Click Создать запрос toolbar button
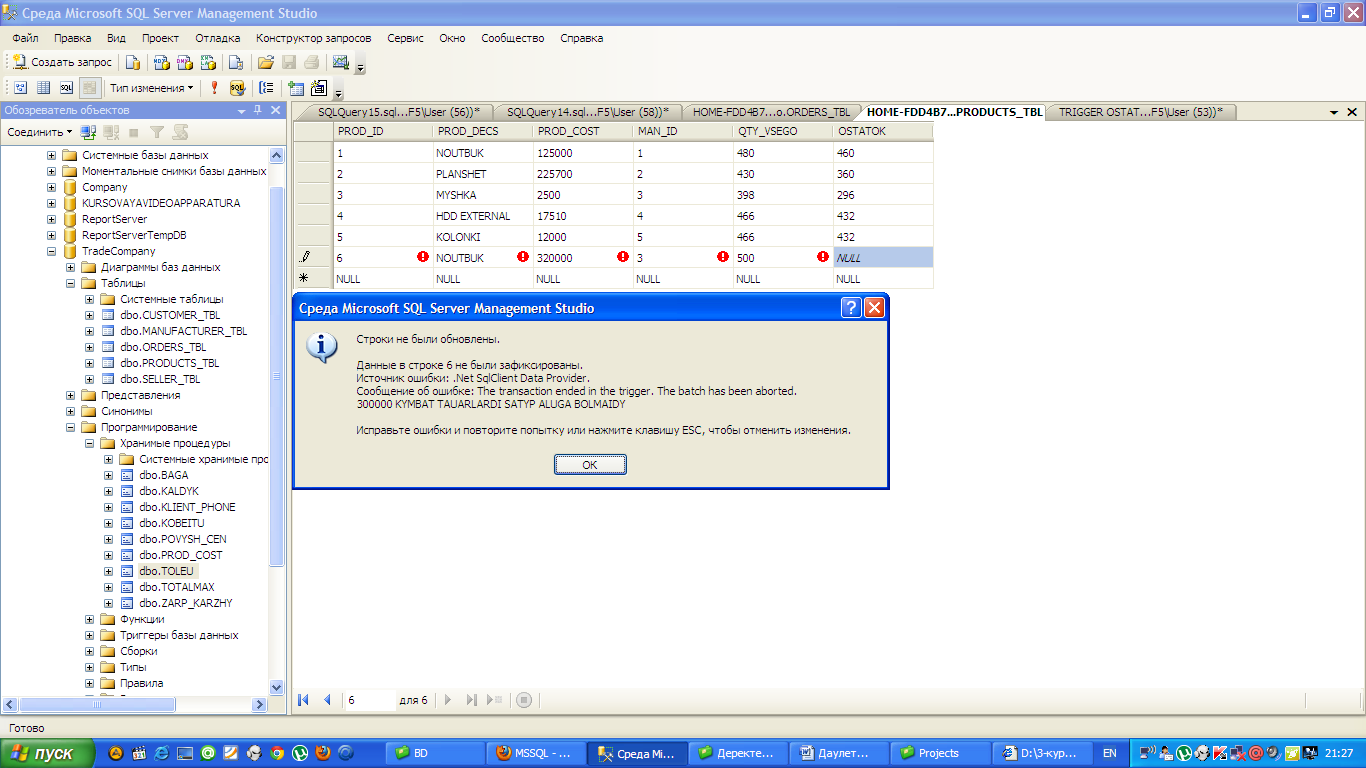 coord(62,62)
